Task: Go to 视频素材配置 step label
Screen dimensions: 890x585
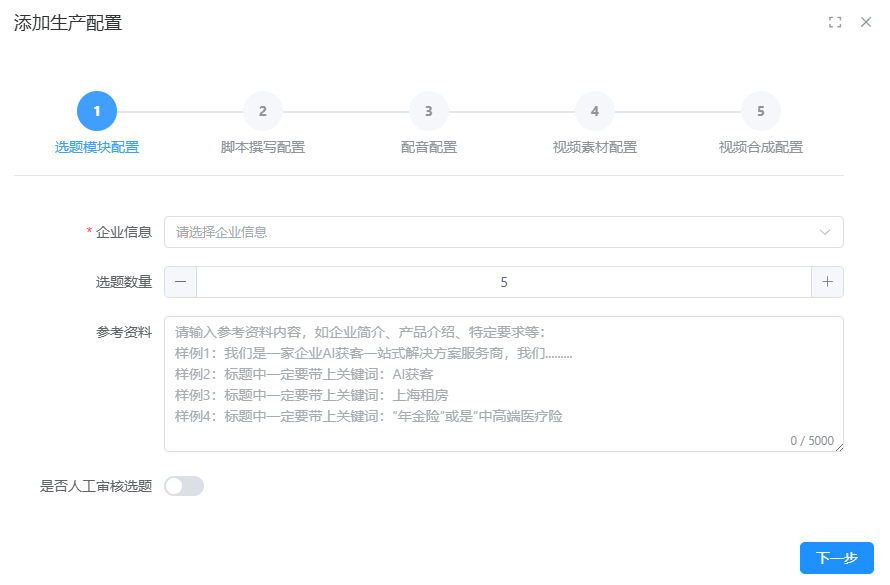Action: tap(595, 147)
